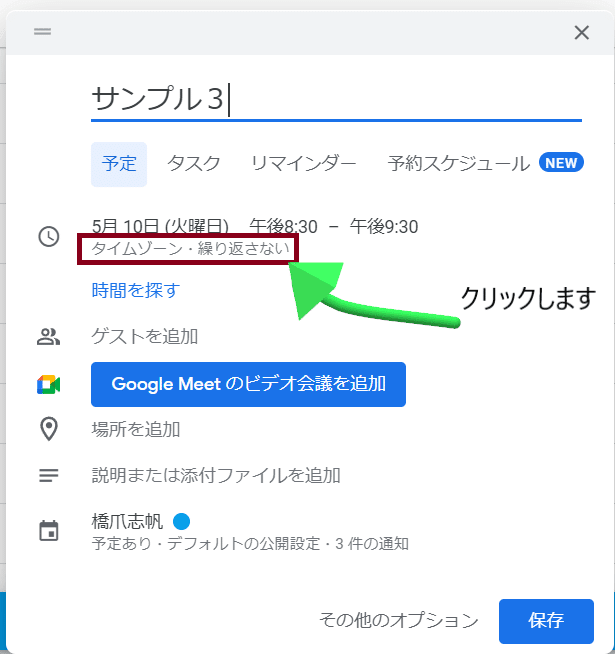Click the NEW badge
This screenshot has width=615, height=654.
click(561, 163)
